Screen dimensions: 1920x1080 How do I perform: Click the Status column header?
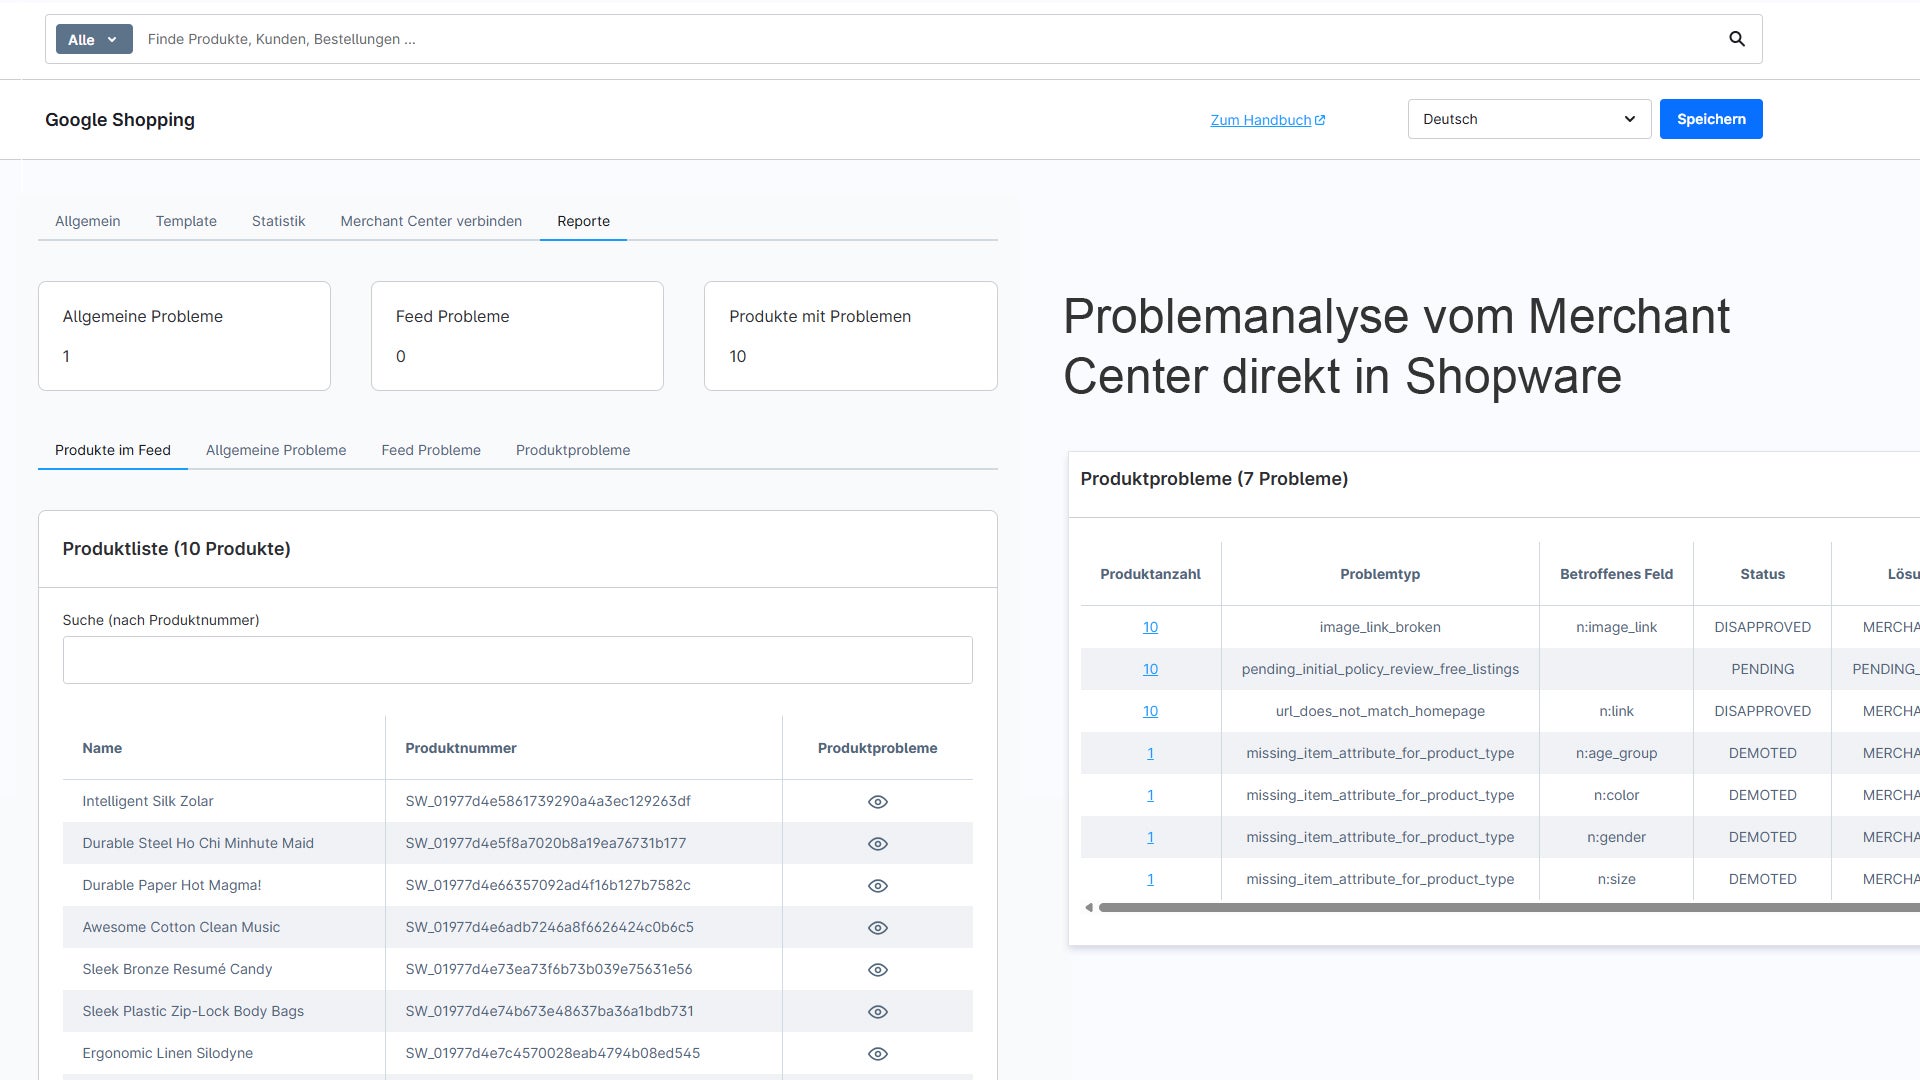(1762, 574)
